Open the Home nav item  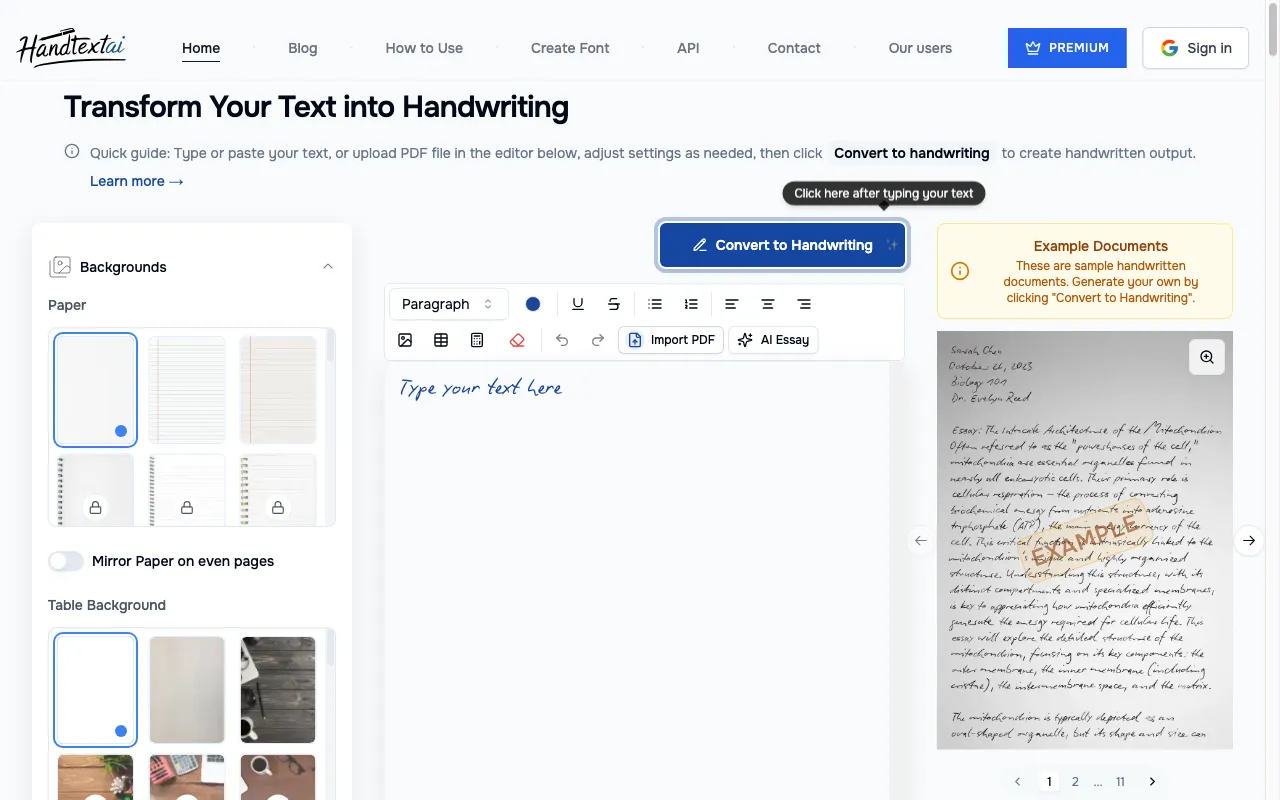pyautogui.click(x=201, y=48)
